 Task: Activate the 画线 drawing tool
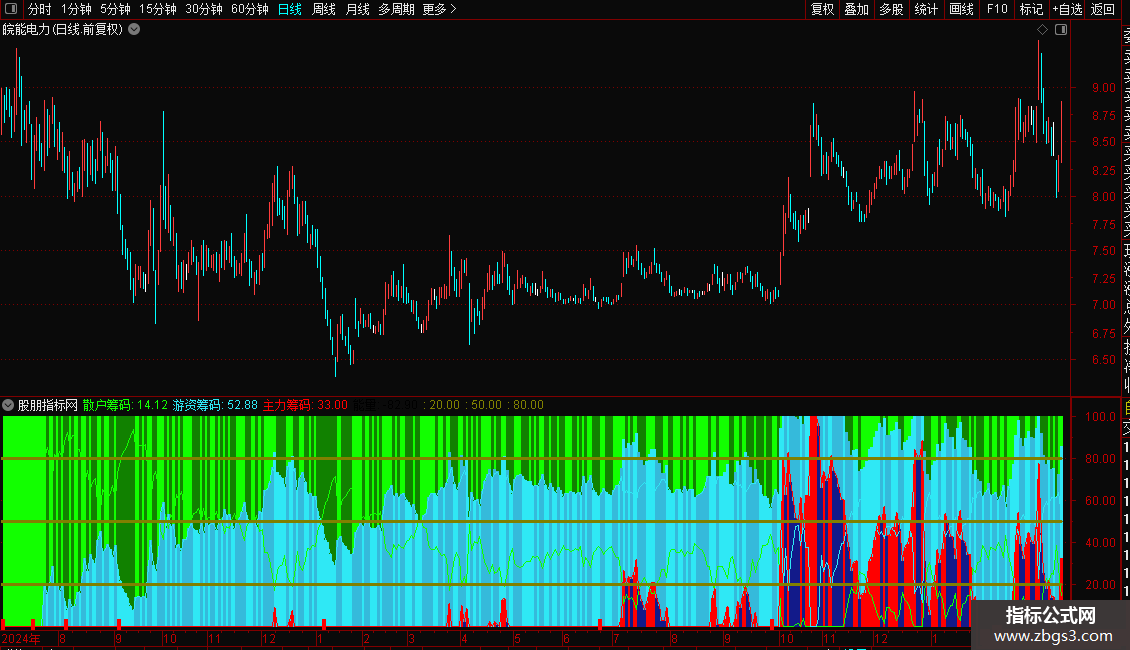click(961, 9)
